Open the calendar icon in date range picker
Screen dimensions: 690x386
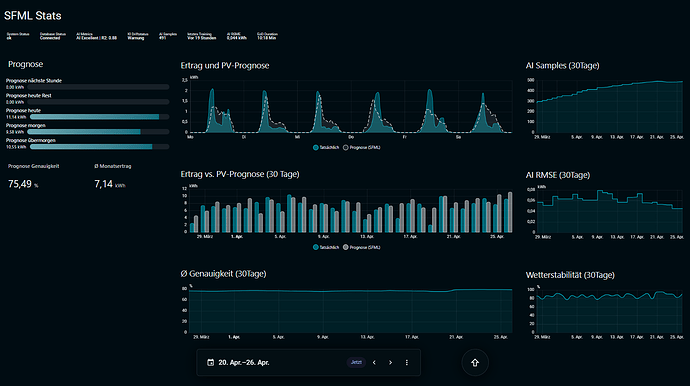(x=210, y=363)
